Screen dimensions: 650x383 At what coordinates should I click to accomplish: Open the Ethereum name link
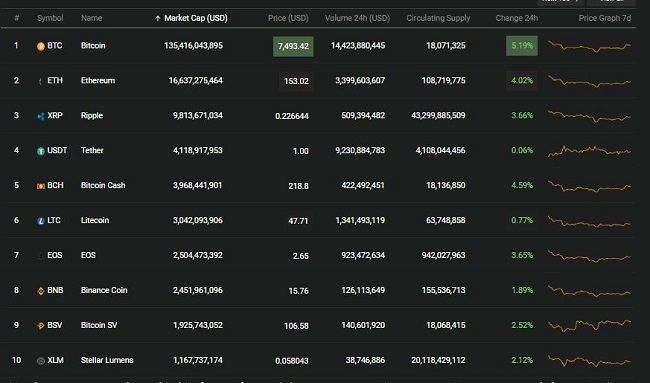tap(98, 80)
